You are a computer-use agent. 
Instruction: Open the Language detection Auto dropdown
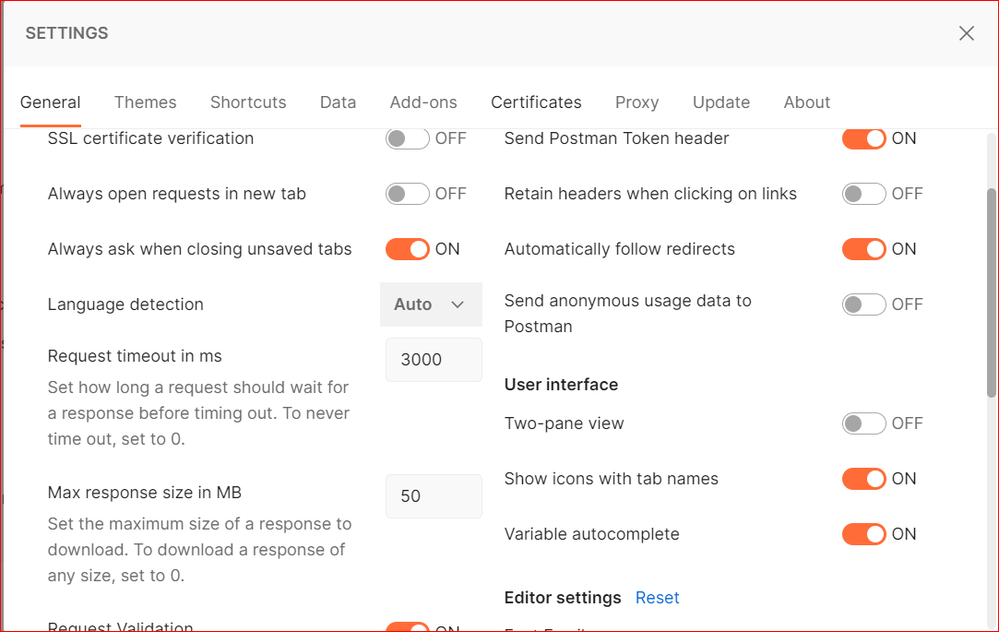[431, 305]
